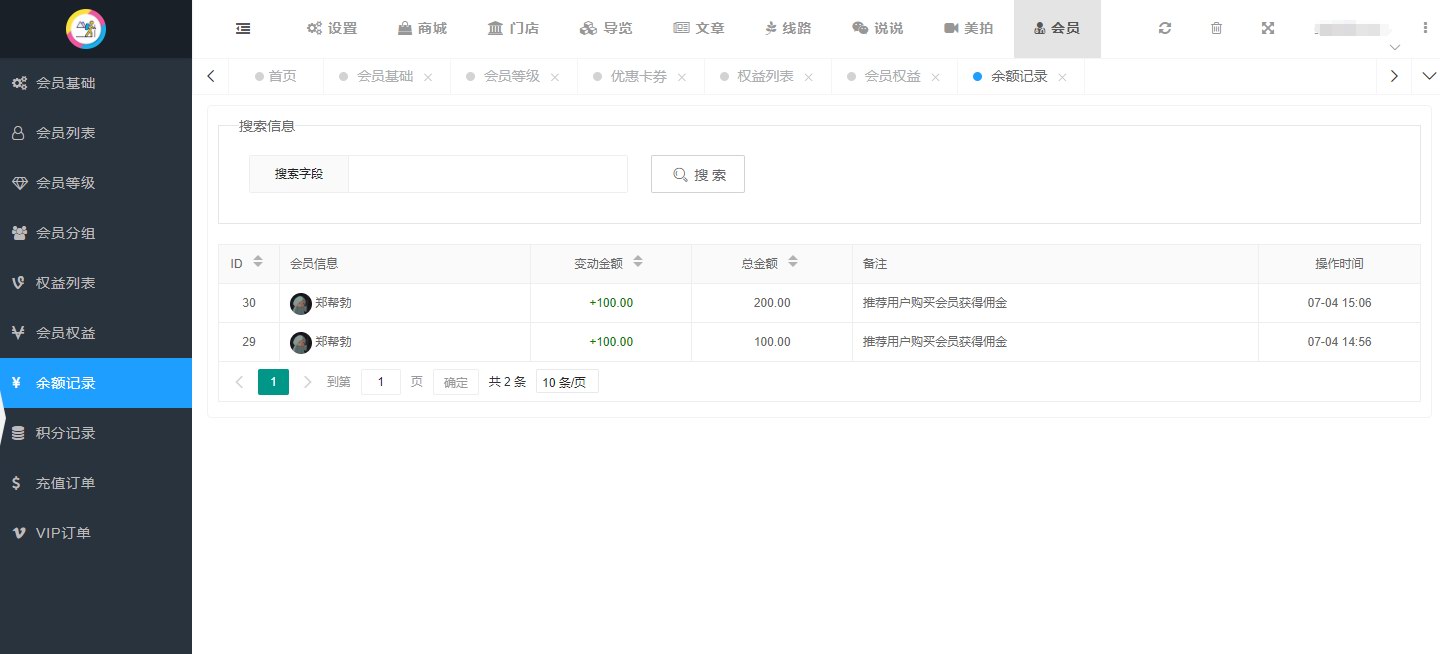
Task: Click the dollar icon beside 充值订单
Action: pos(16,483)
